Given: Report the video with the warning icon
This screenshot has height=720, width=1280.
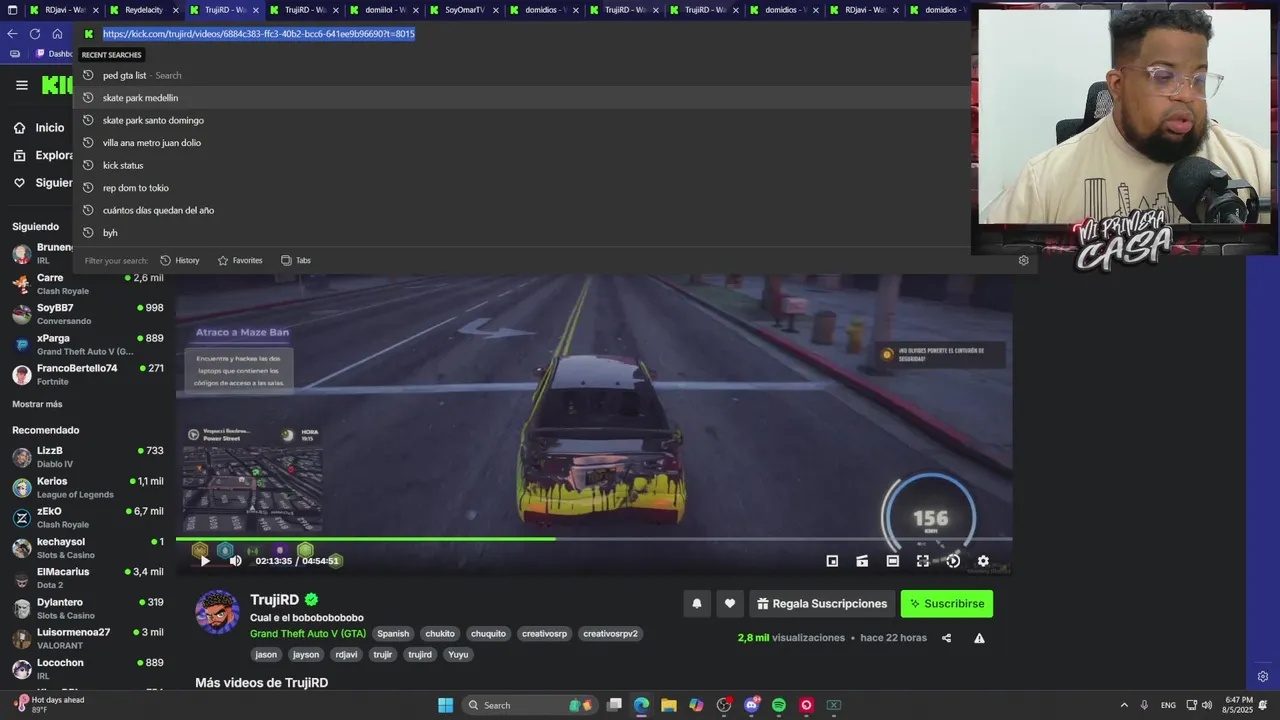Looking at the screenshot, I should click(x=979, y=638).
